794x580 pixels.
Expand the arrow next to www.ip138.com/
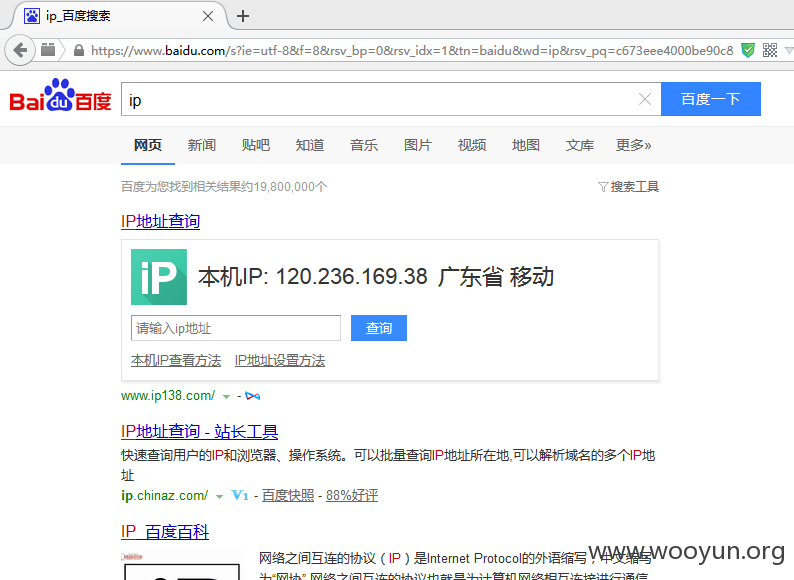click(226, 397)
